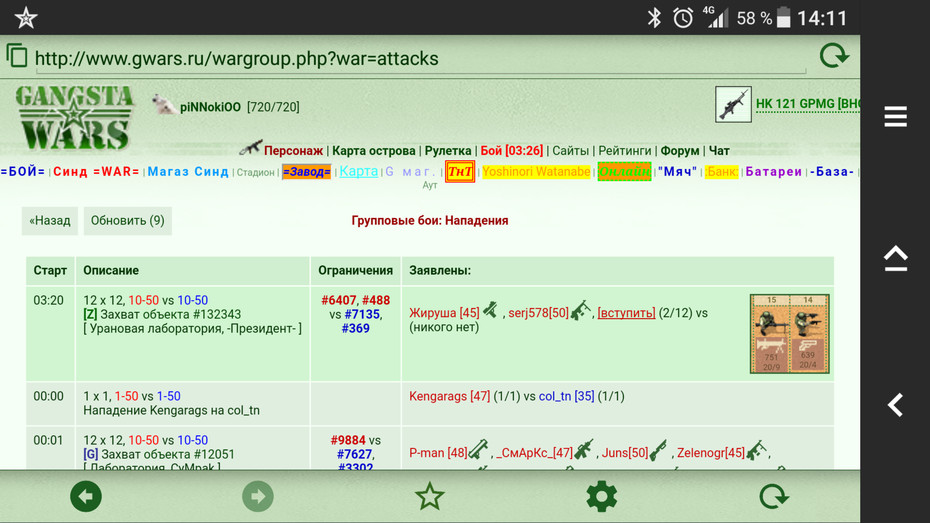Image resolution: width=930 pixels, height=523 pixels.
Task: Open the Персонаж menu
Action: coord(294,151)
